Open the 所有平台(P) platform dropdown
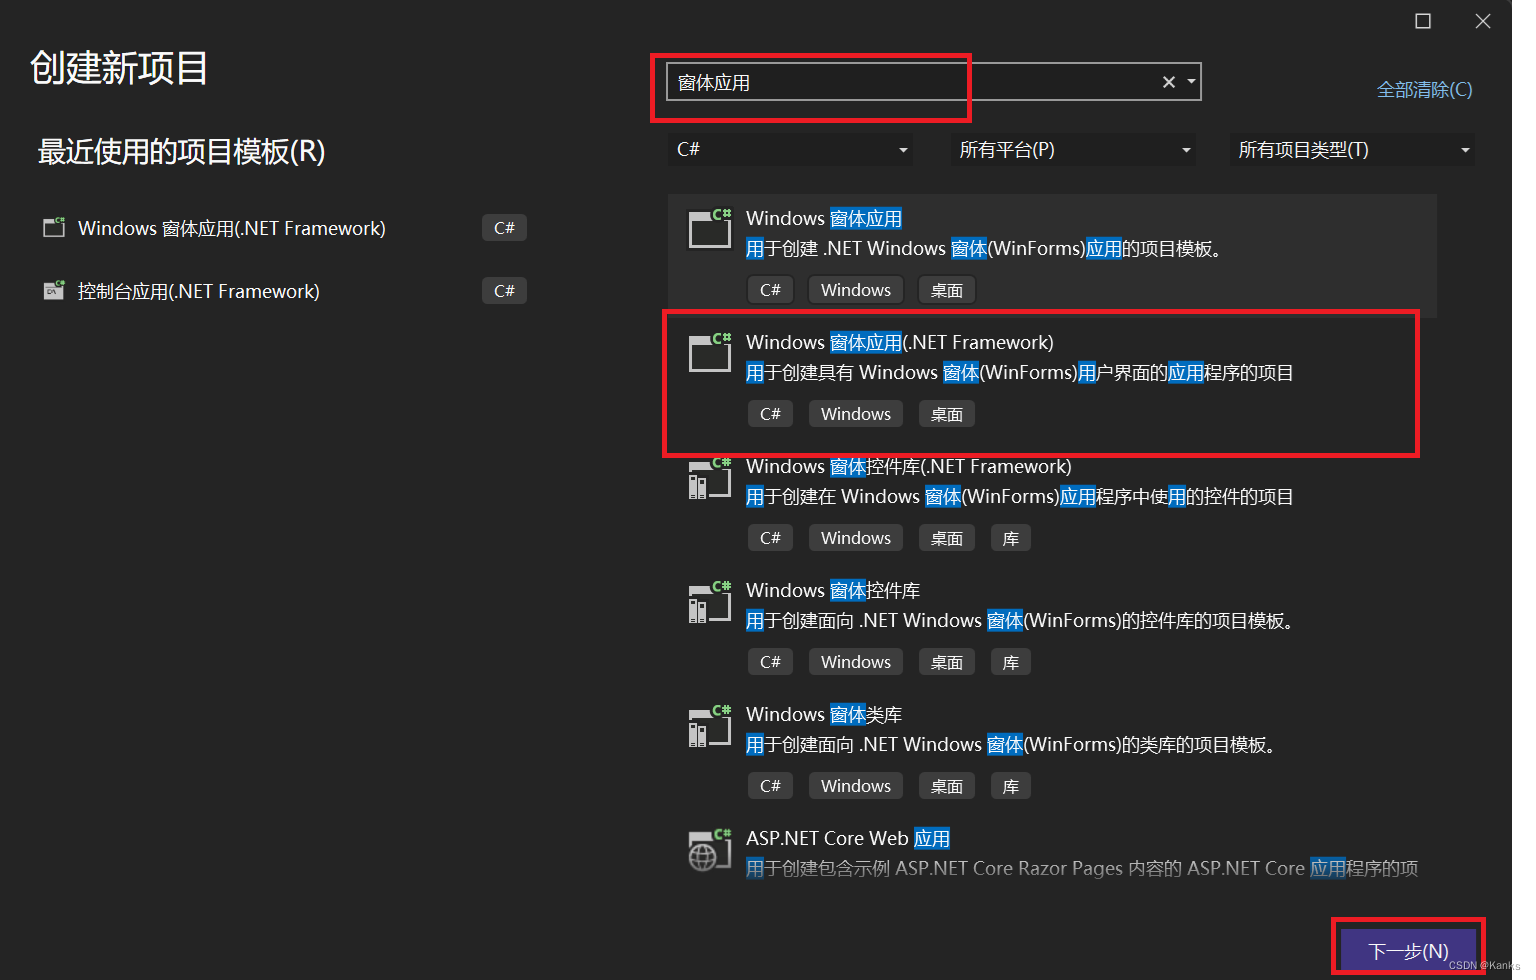The height and width of the screenshot is (980, 1536). tap(1074, 150)
